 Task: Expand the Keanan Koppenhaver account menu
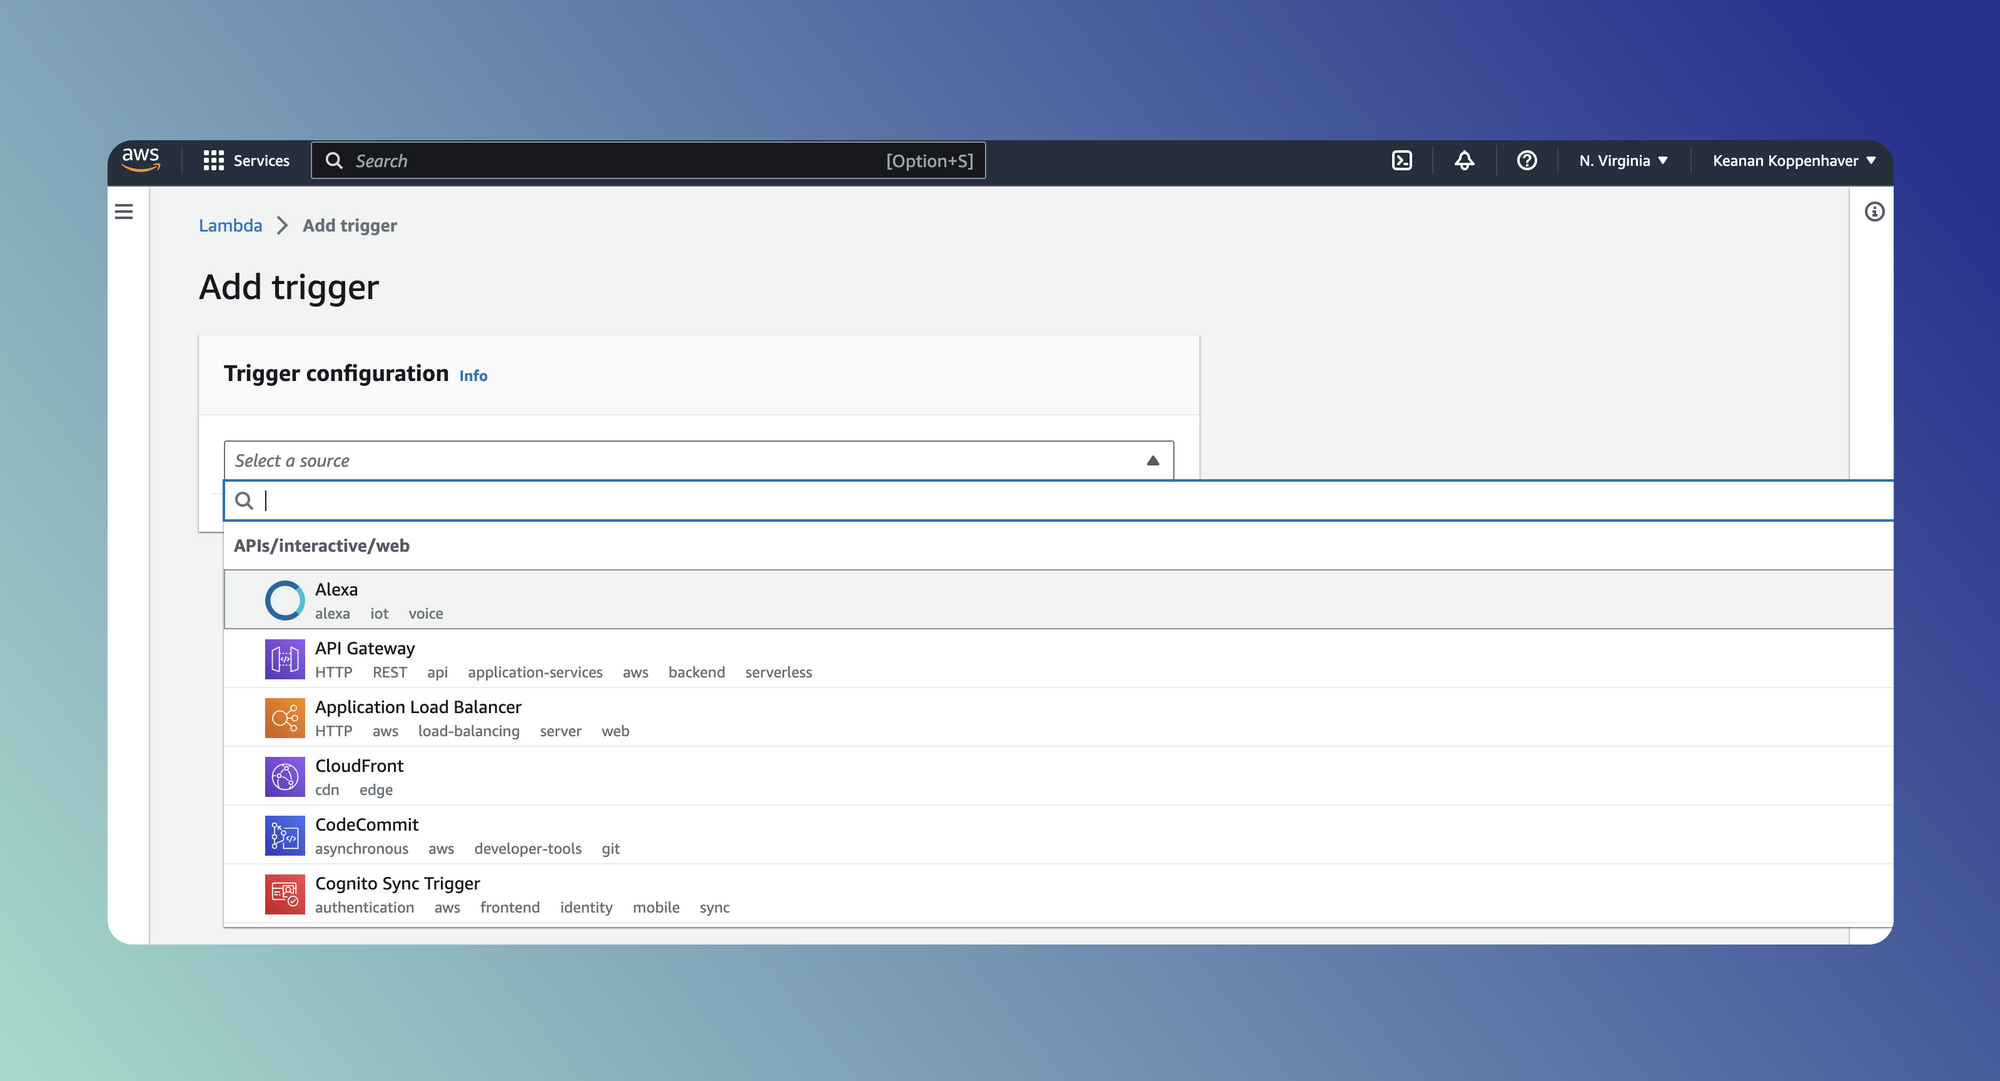pos(1796,160)
